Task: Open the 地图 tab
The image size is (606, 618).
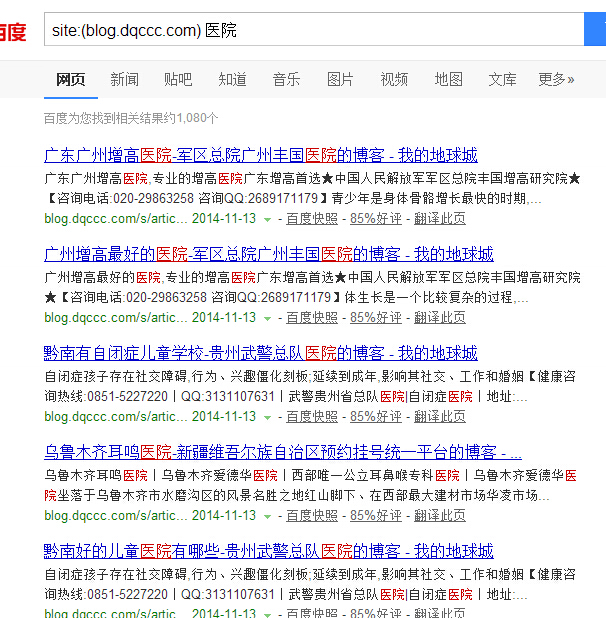Action: (448, 80)
